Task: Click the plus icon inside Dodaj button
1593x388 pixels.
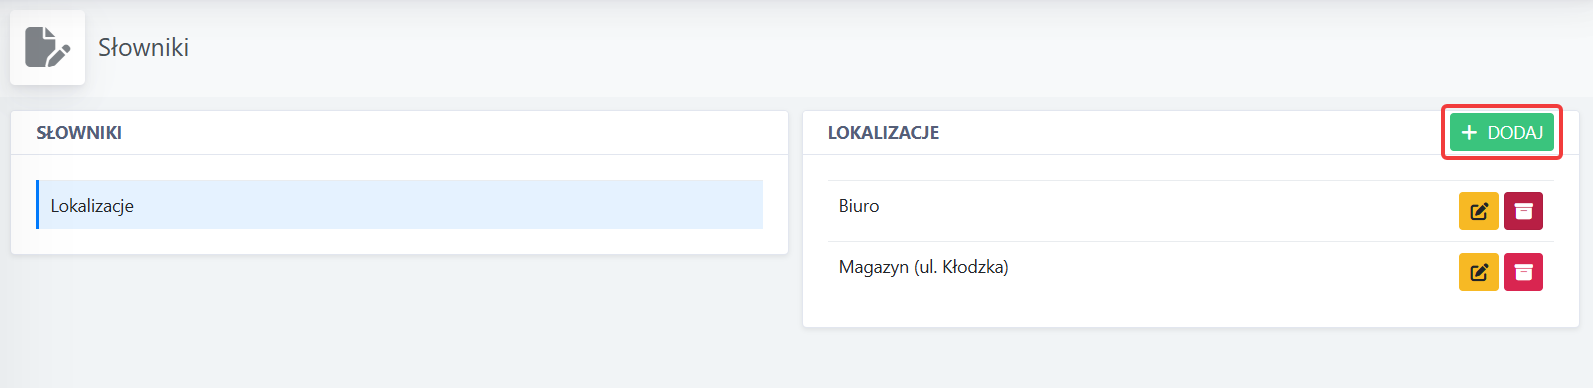Action: [1469, 132]
